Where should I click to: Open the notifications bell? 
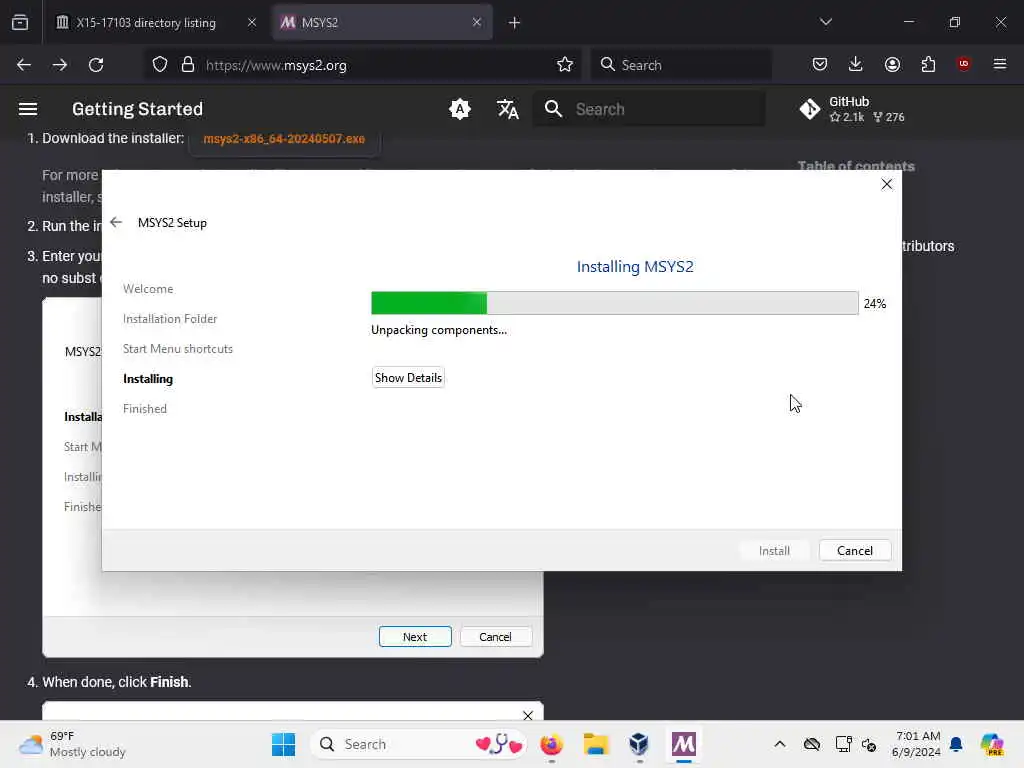pos(956,744)
